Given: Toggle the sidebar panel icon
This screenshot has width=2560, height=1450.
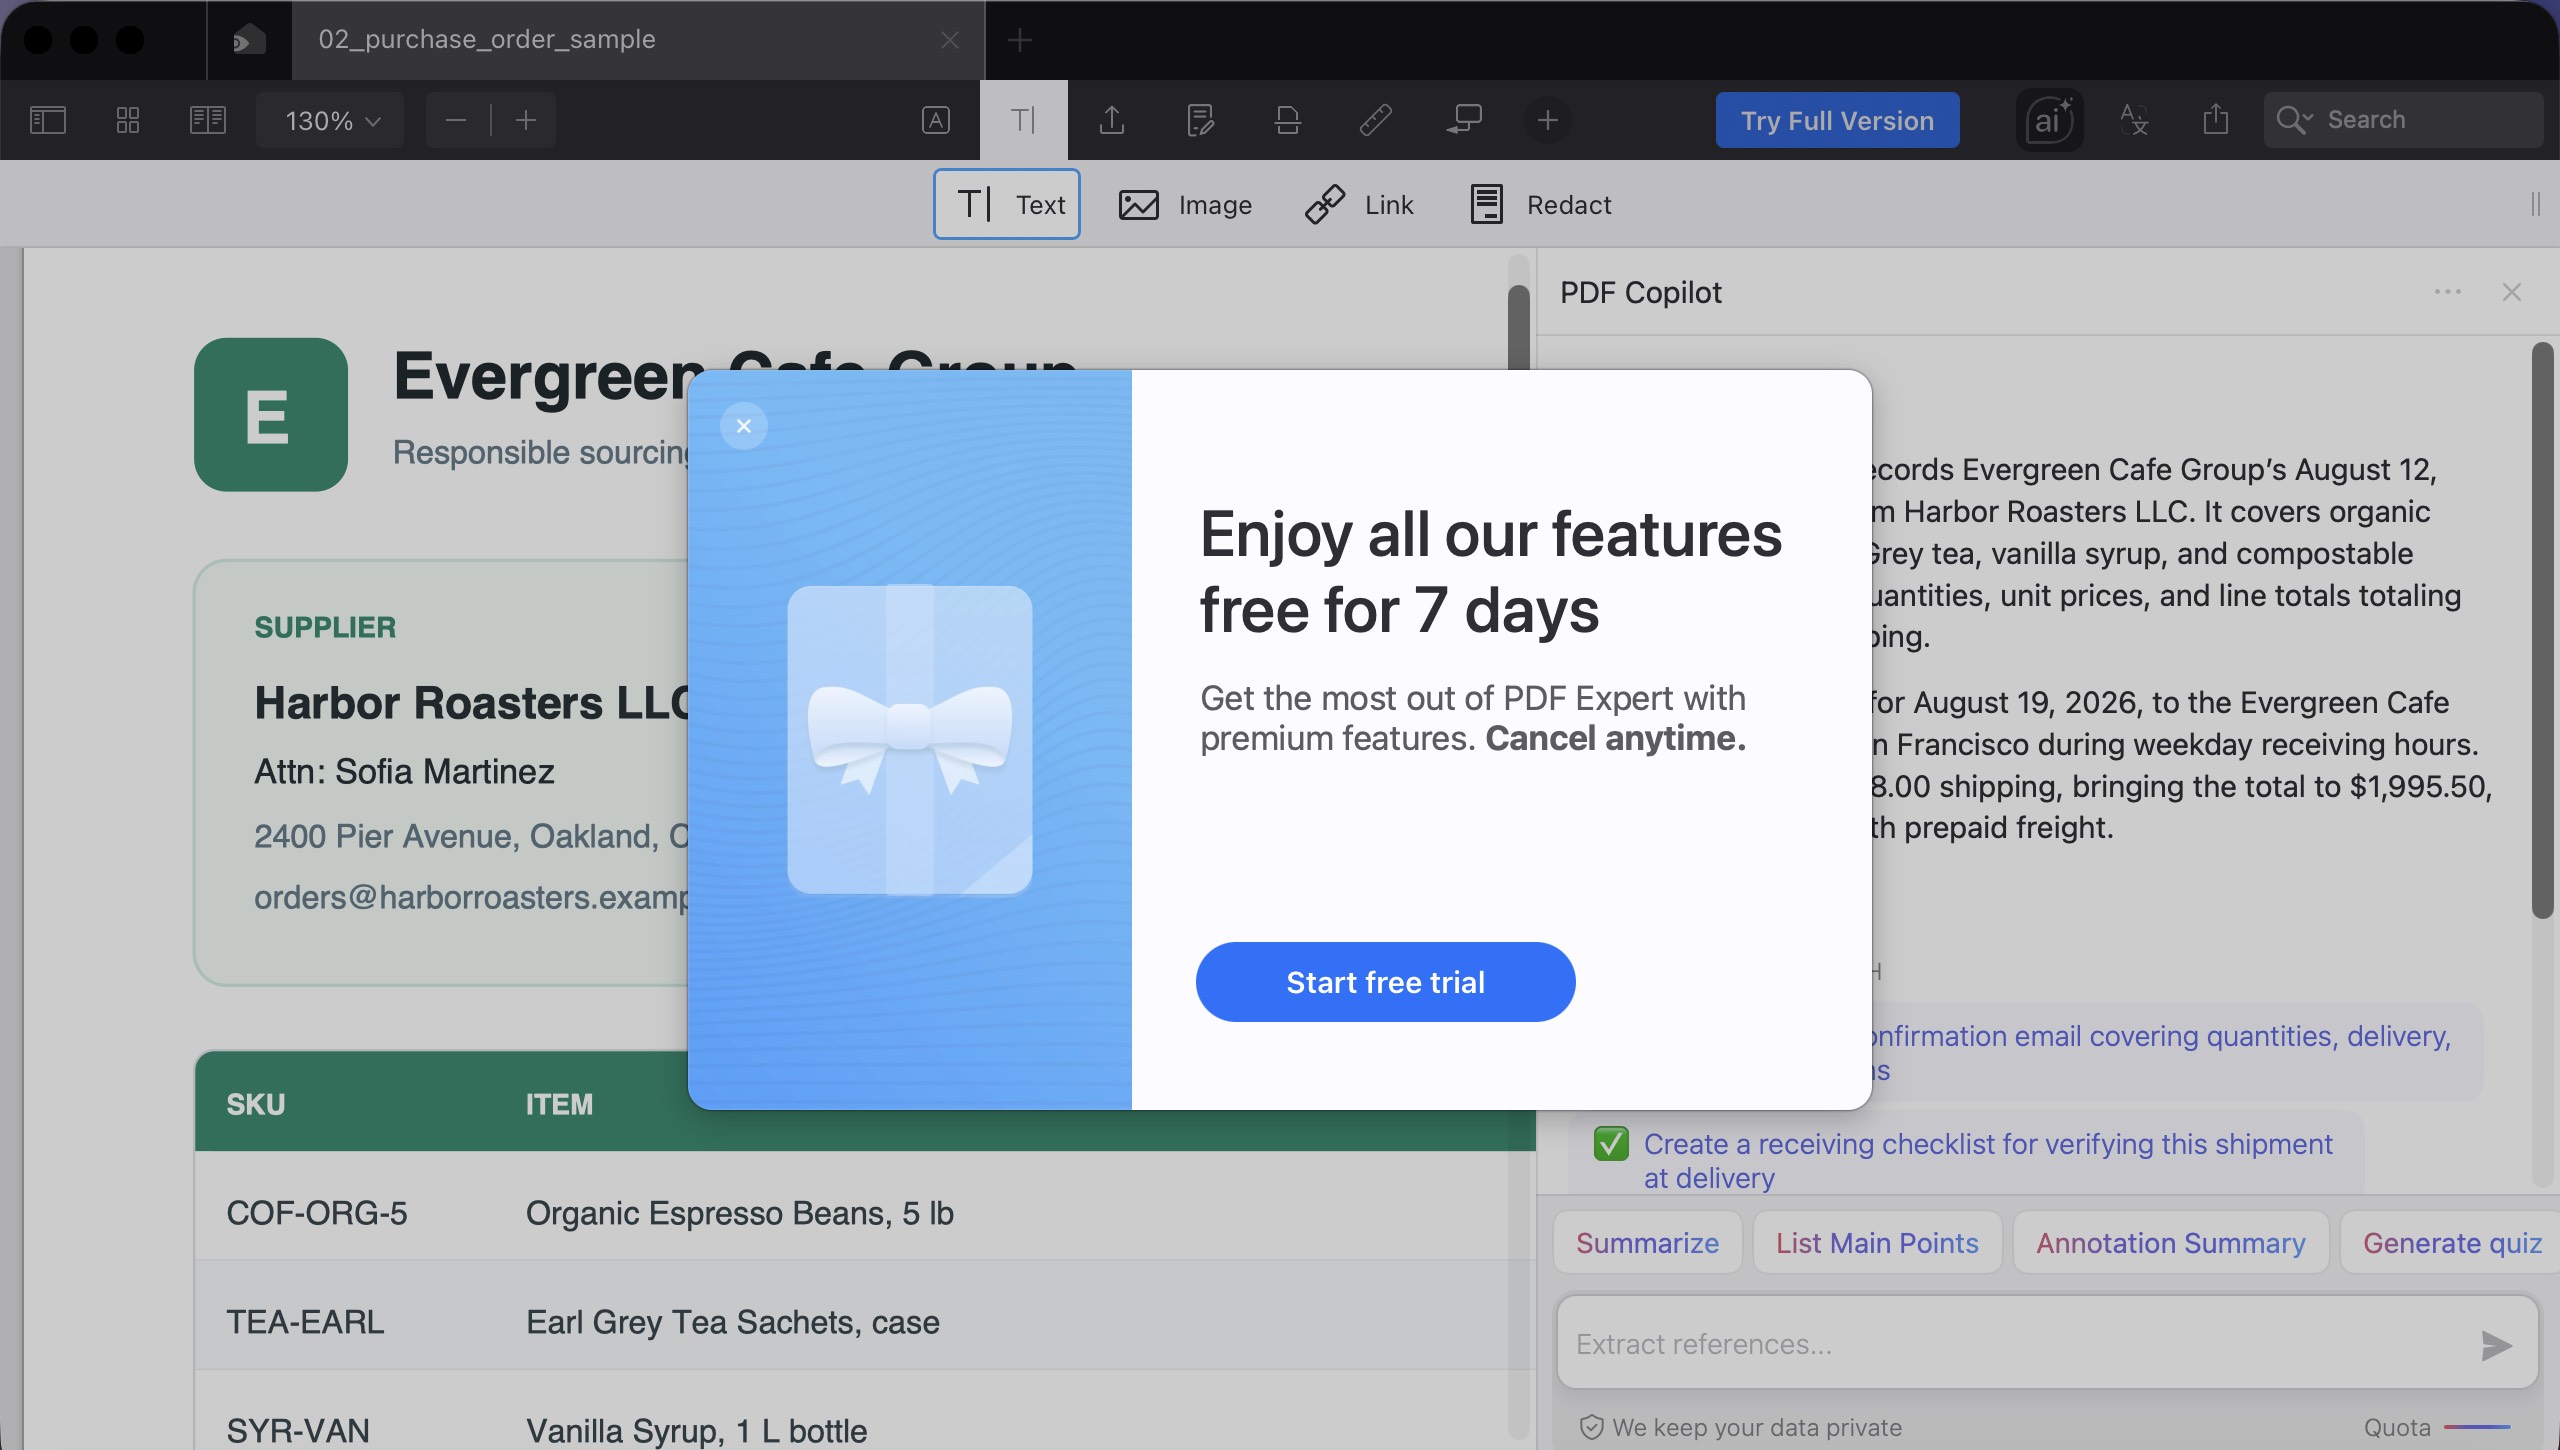Looking at the screenshot, I should pos(47,121).
